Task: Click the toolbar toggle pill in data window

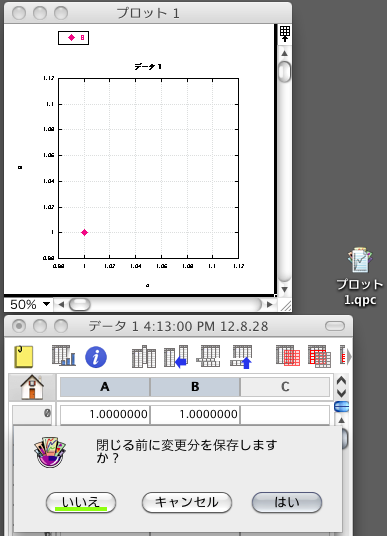Action: (335, 326)
